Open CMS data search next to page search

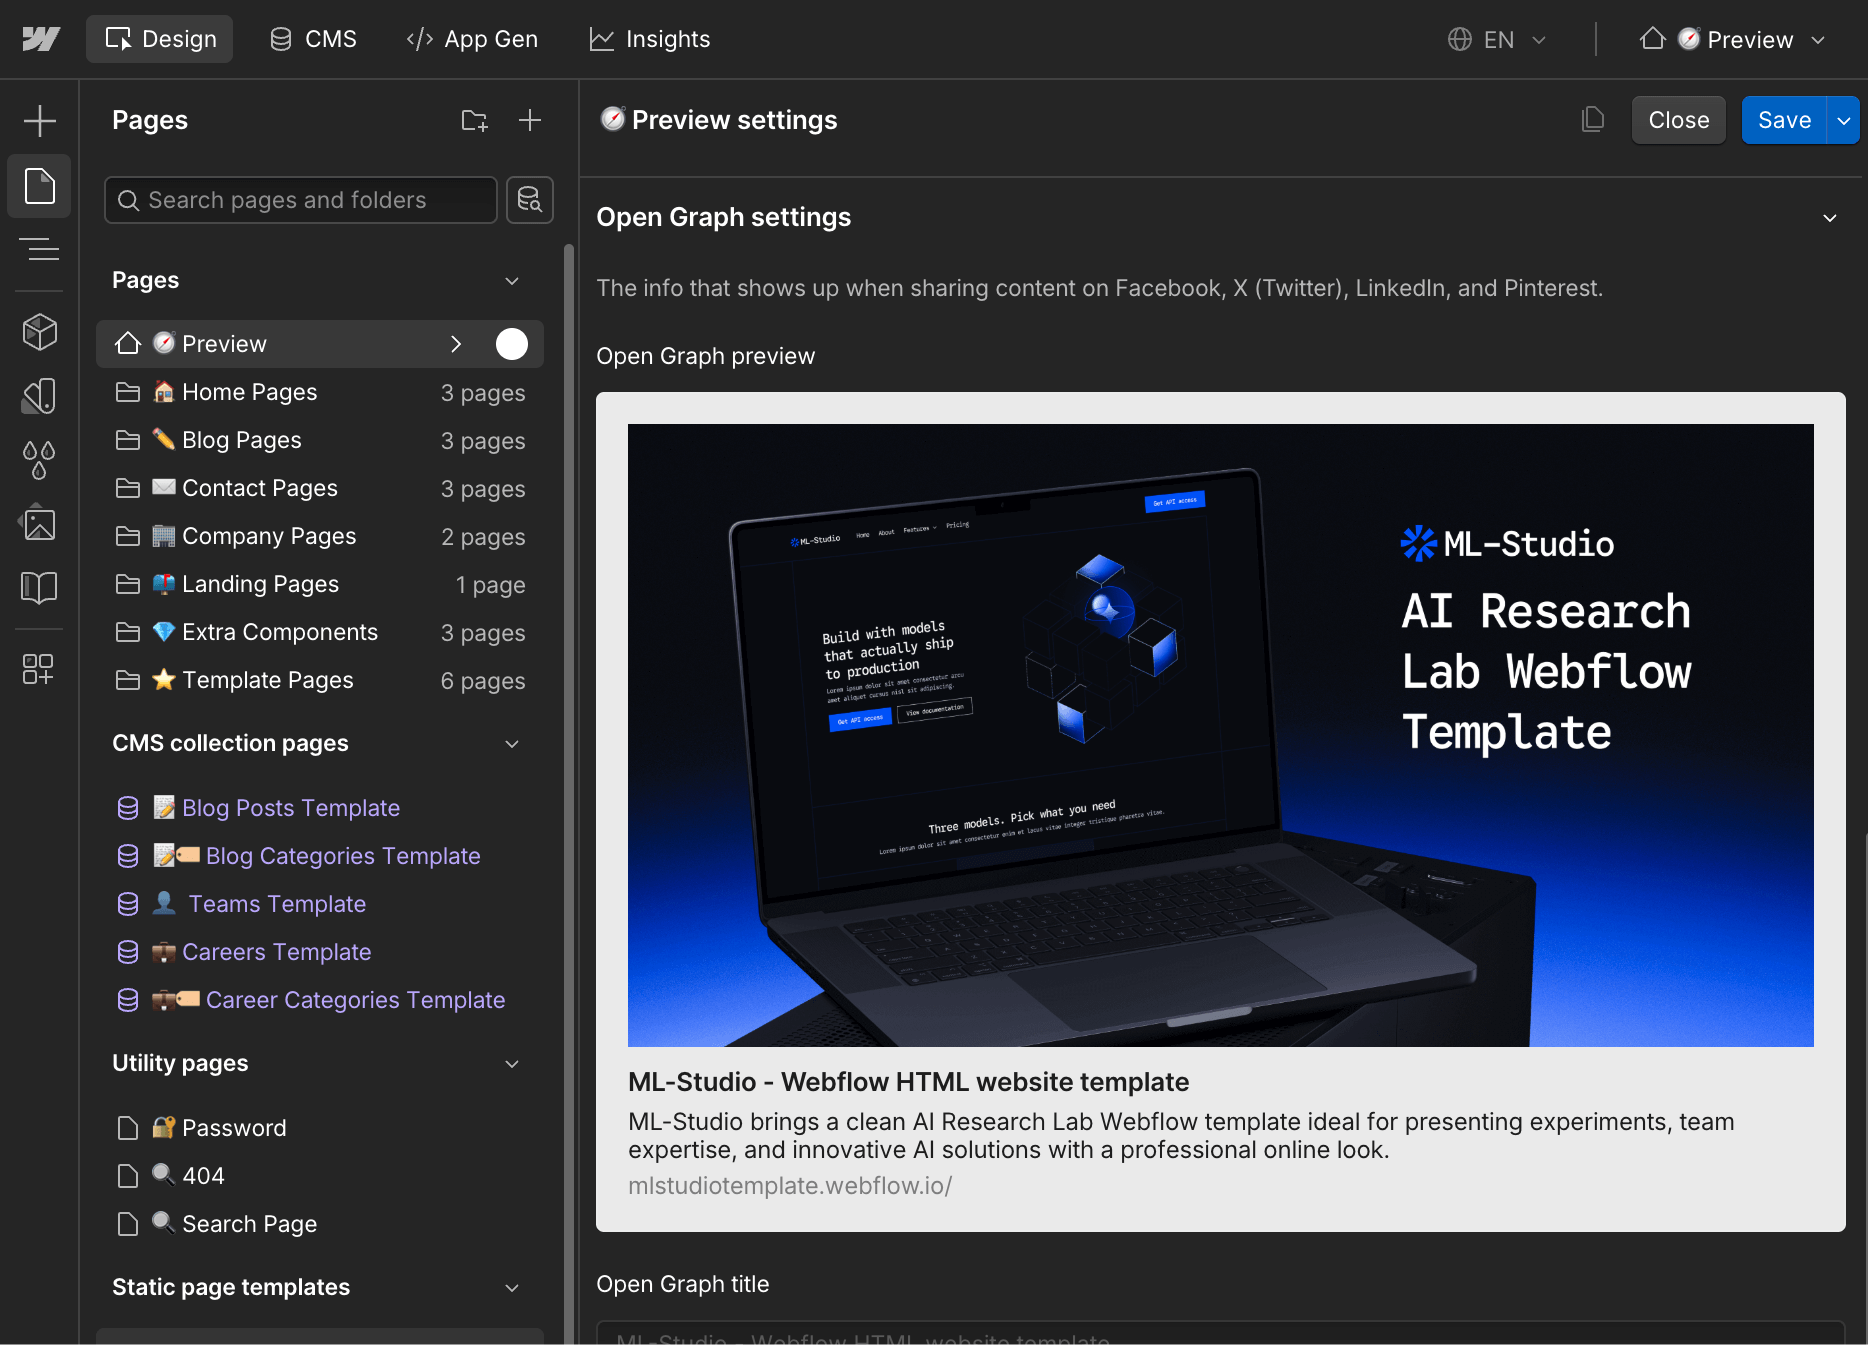point(530,200)
